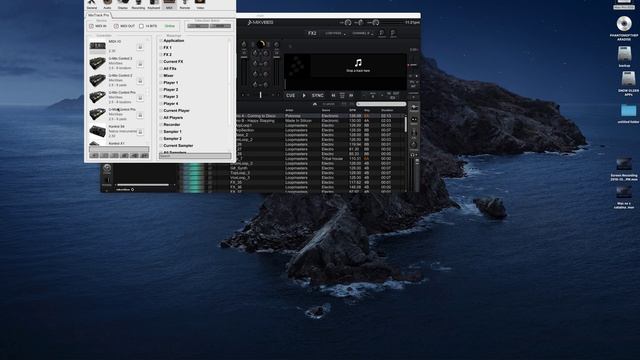This screenshot has width=640, height=360.
Task: Collapse the browser with the up chevron
Action: [315, 104]
